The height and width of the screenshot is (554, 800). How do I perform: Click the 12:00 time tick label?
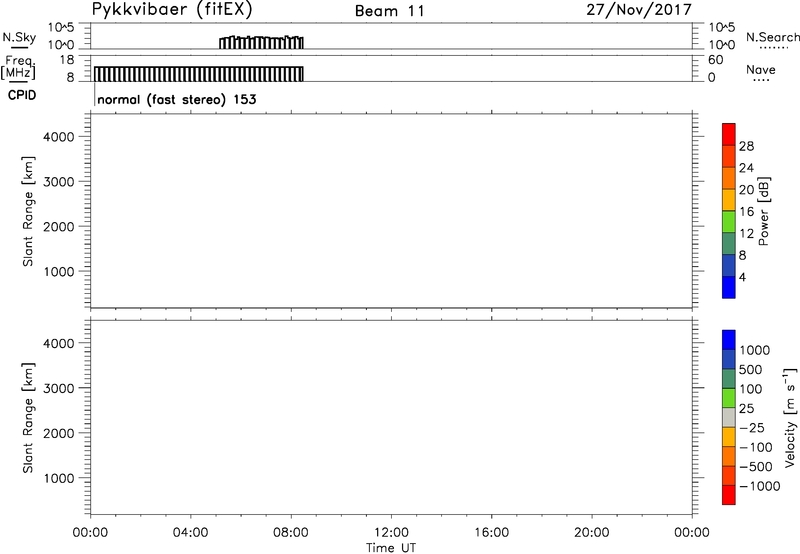(391, 533)
